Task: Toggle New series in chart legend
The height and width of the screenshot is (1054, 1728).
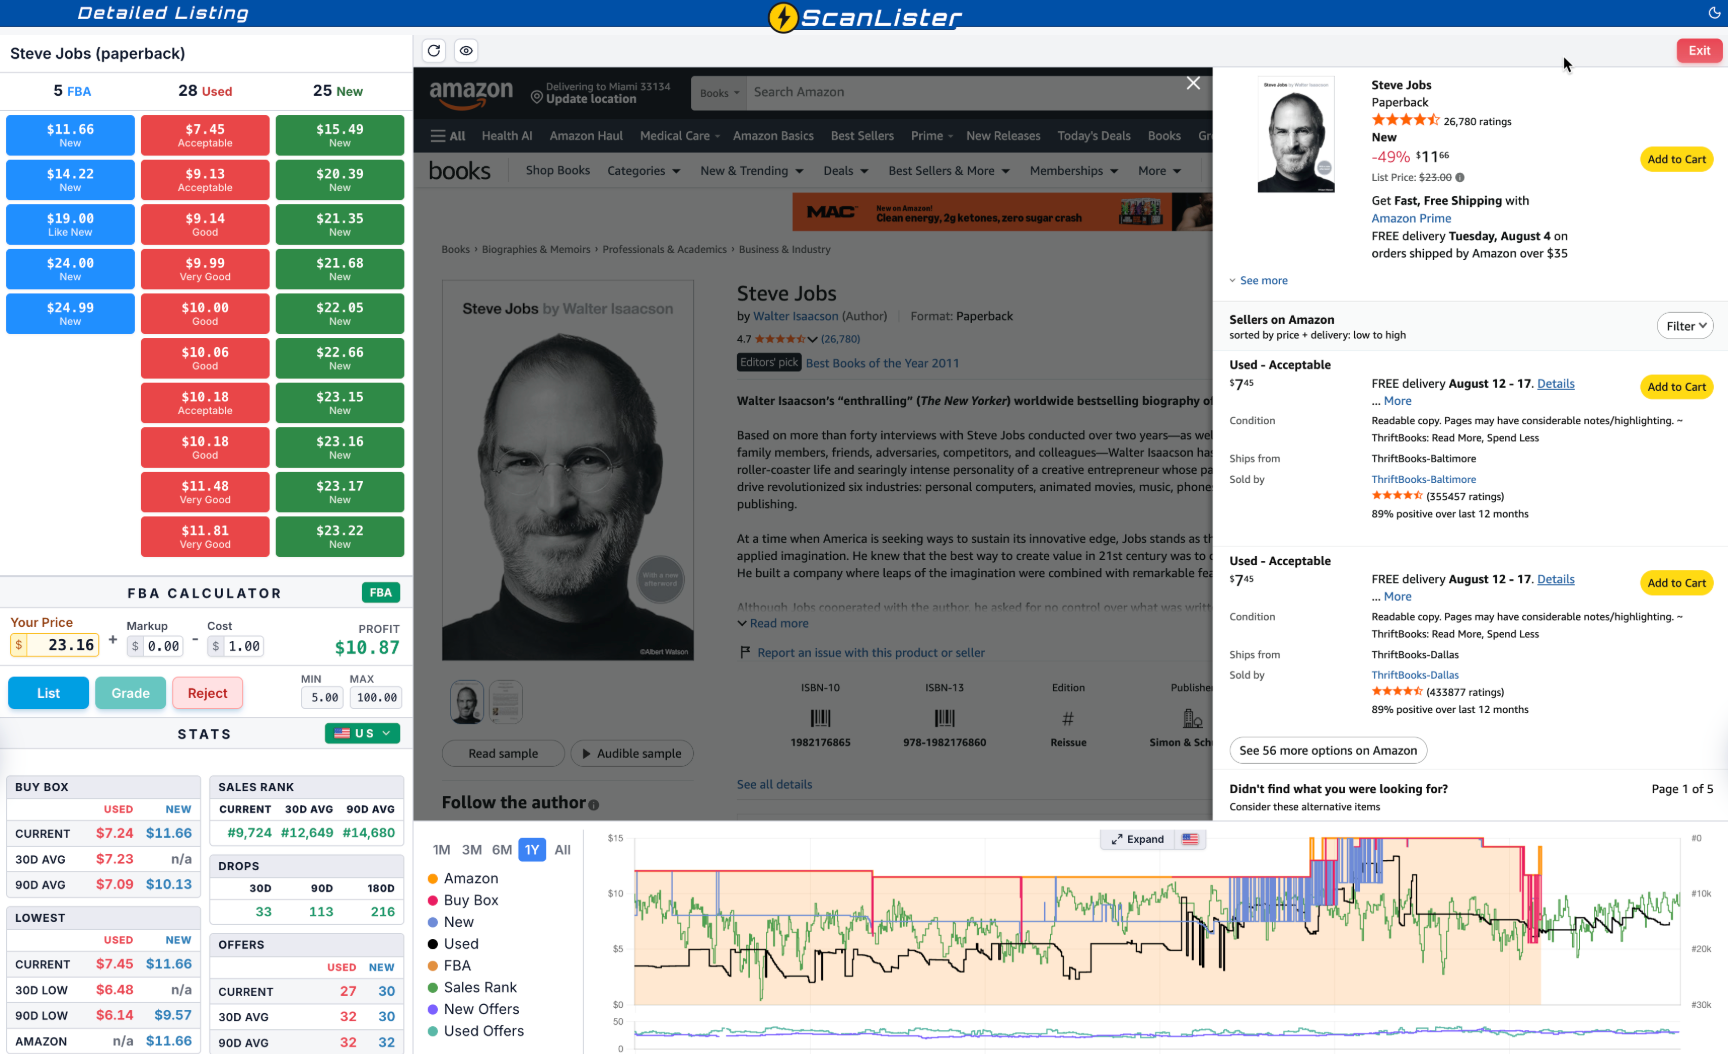Action: [450, 922]
